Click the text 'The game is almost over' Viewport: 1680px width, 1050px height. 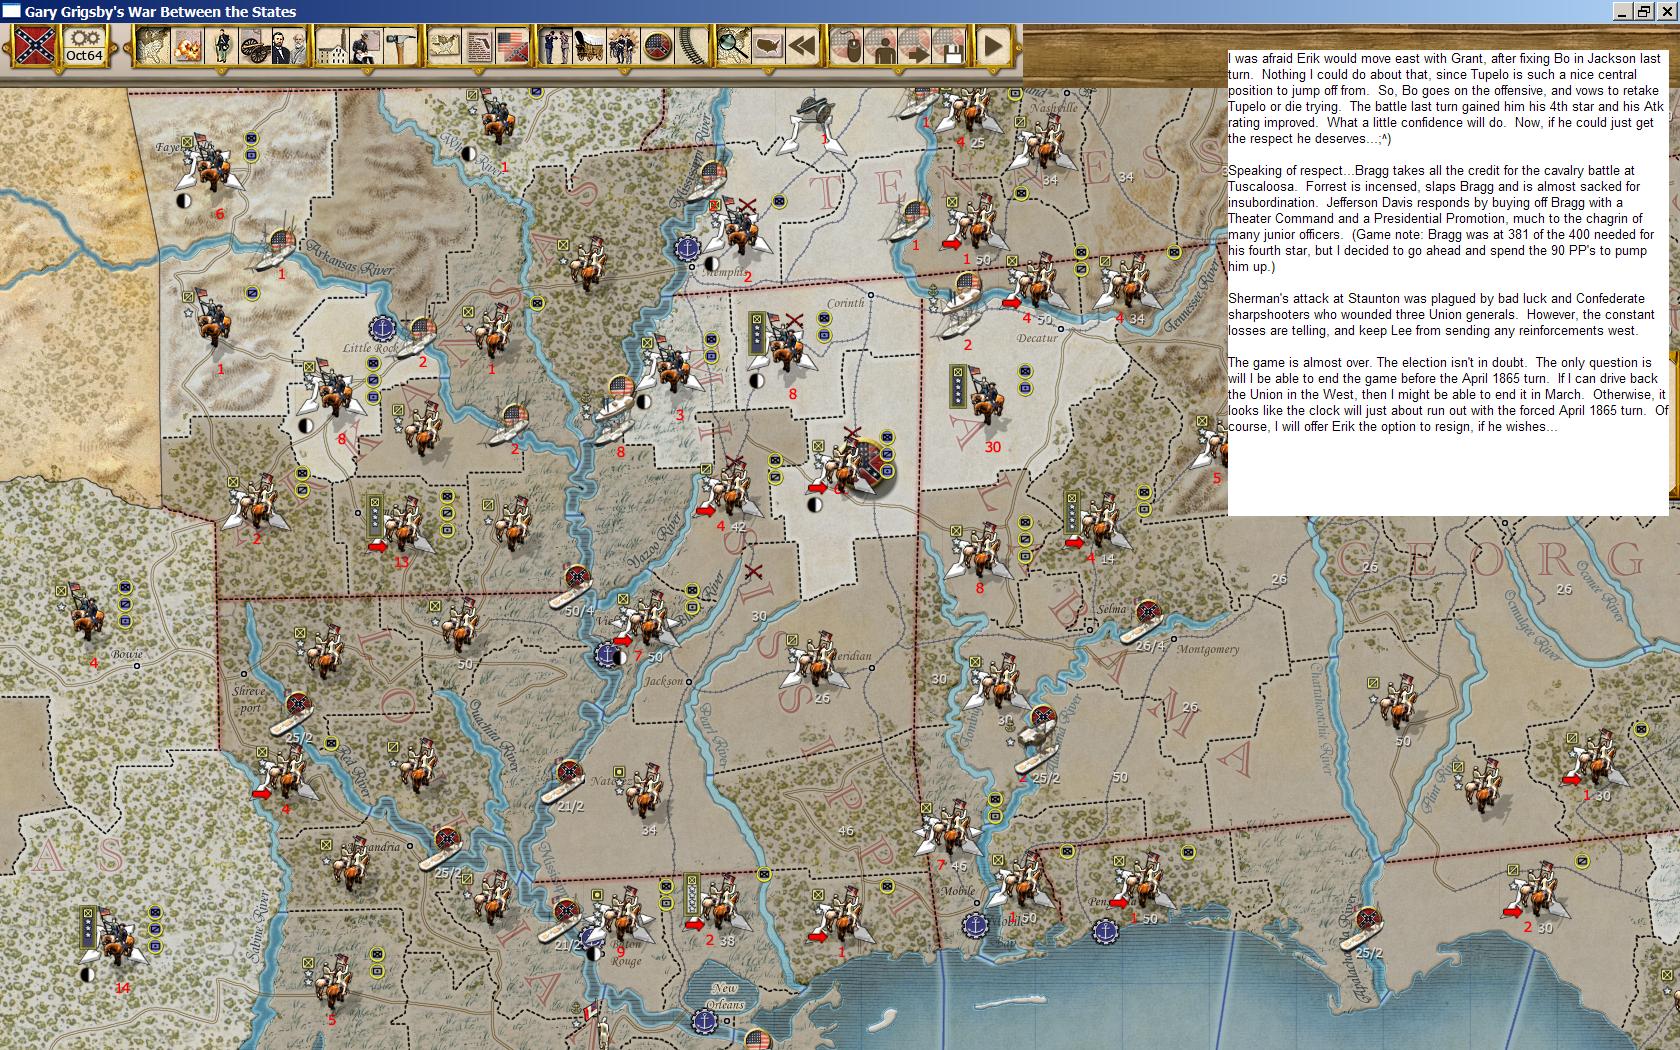(1299, 362)
